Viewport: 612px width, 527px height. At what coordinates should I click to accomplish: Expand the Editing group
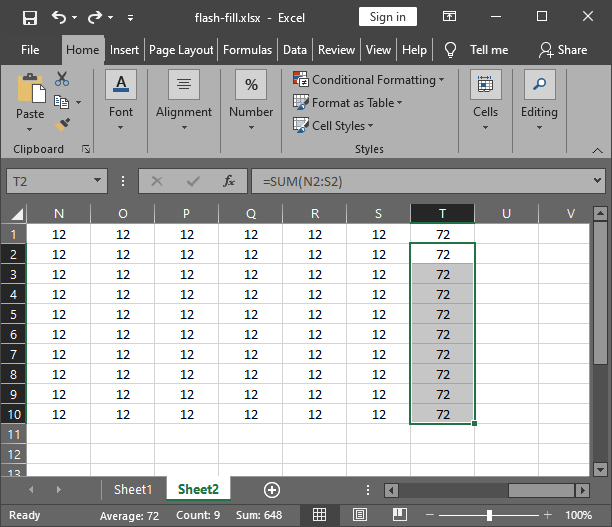(x=539, y=101)
